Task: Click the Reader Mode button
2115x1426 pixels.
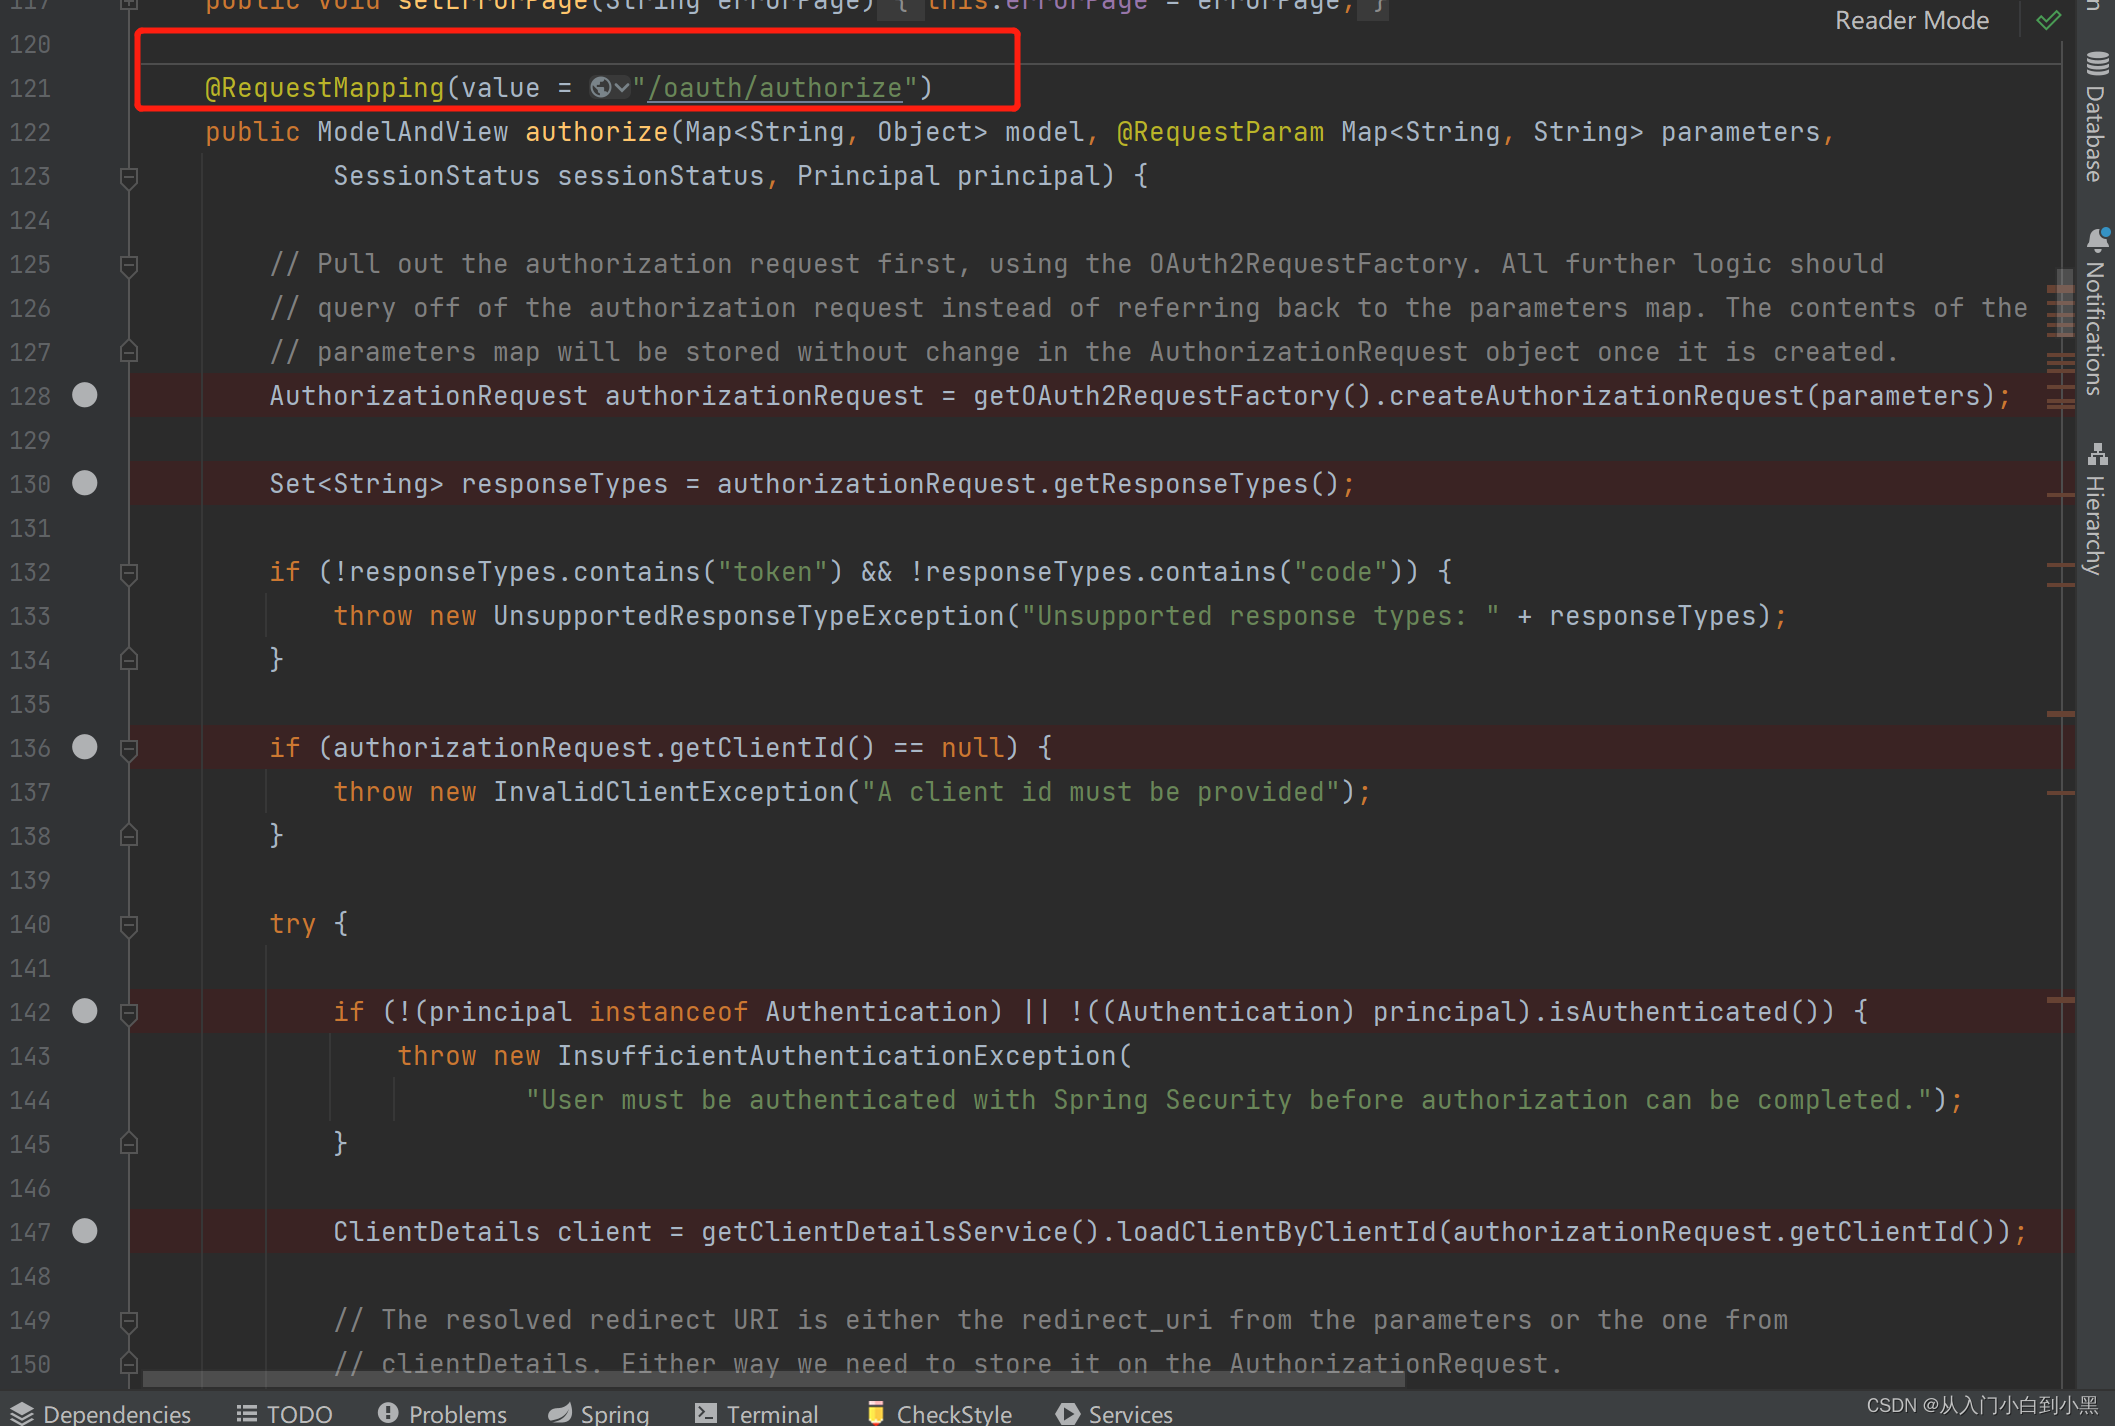Action: (1911, 20)
